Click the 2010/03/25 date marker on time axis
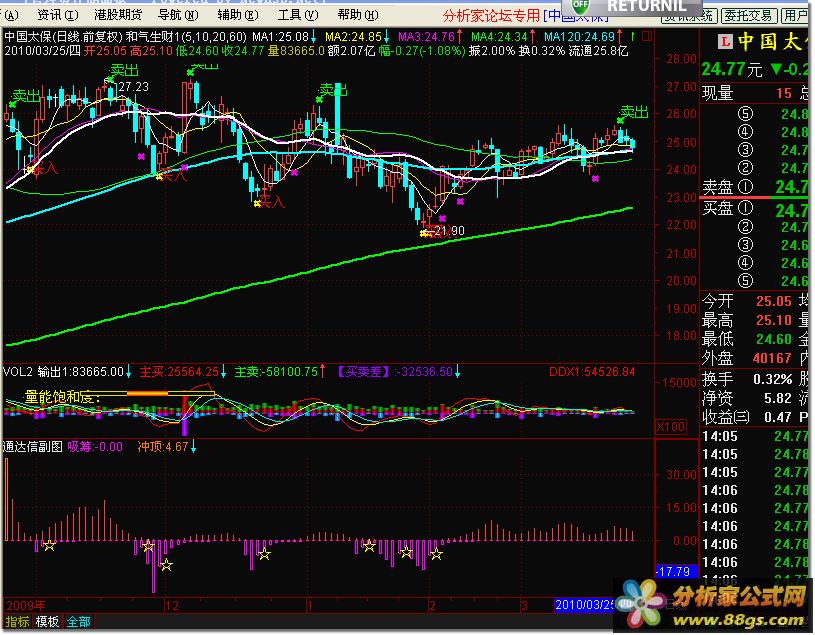The image size is (815, 635). [585, 605]
